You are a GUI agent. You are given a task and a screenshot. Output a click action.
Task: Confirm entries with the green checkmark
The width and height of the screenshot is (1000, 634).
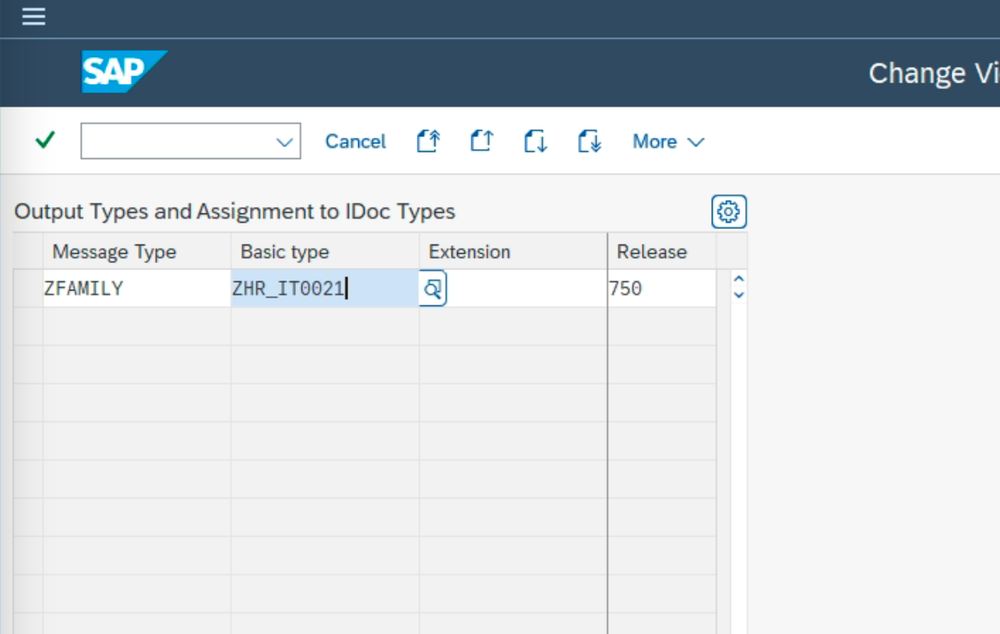click(x=43, y=140)
